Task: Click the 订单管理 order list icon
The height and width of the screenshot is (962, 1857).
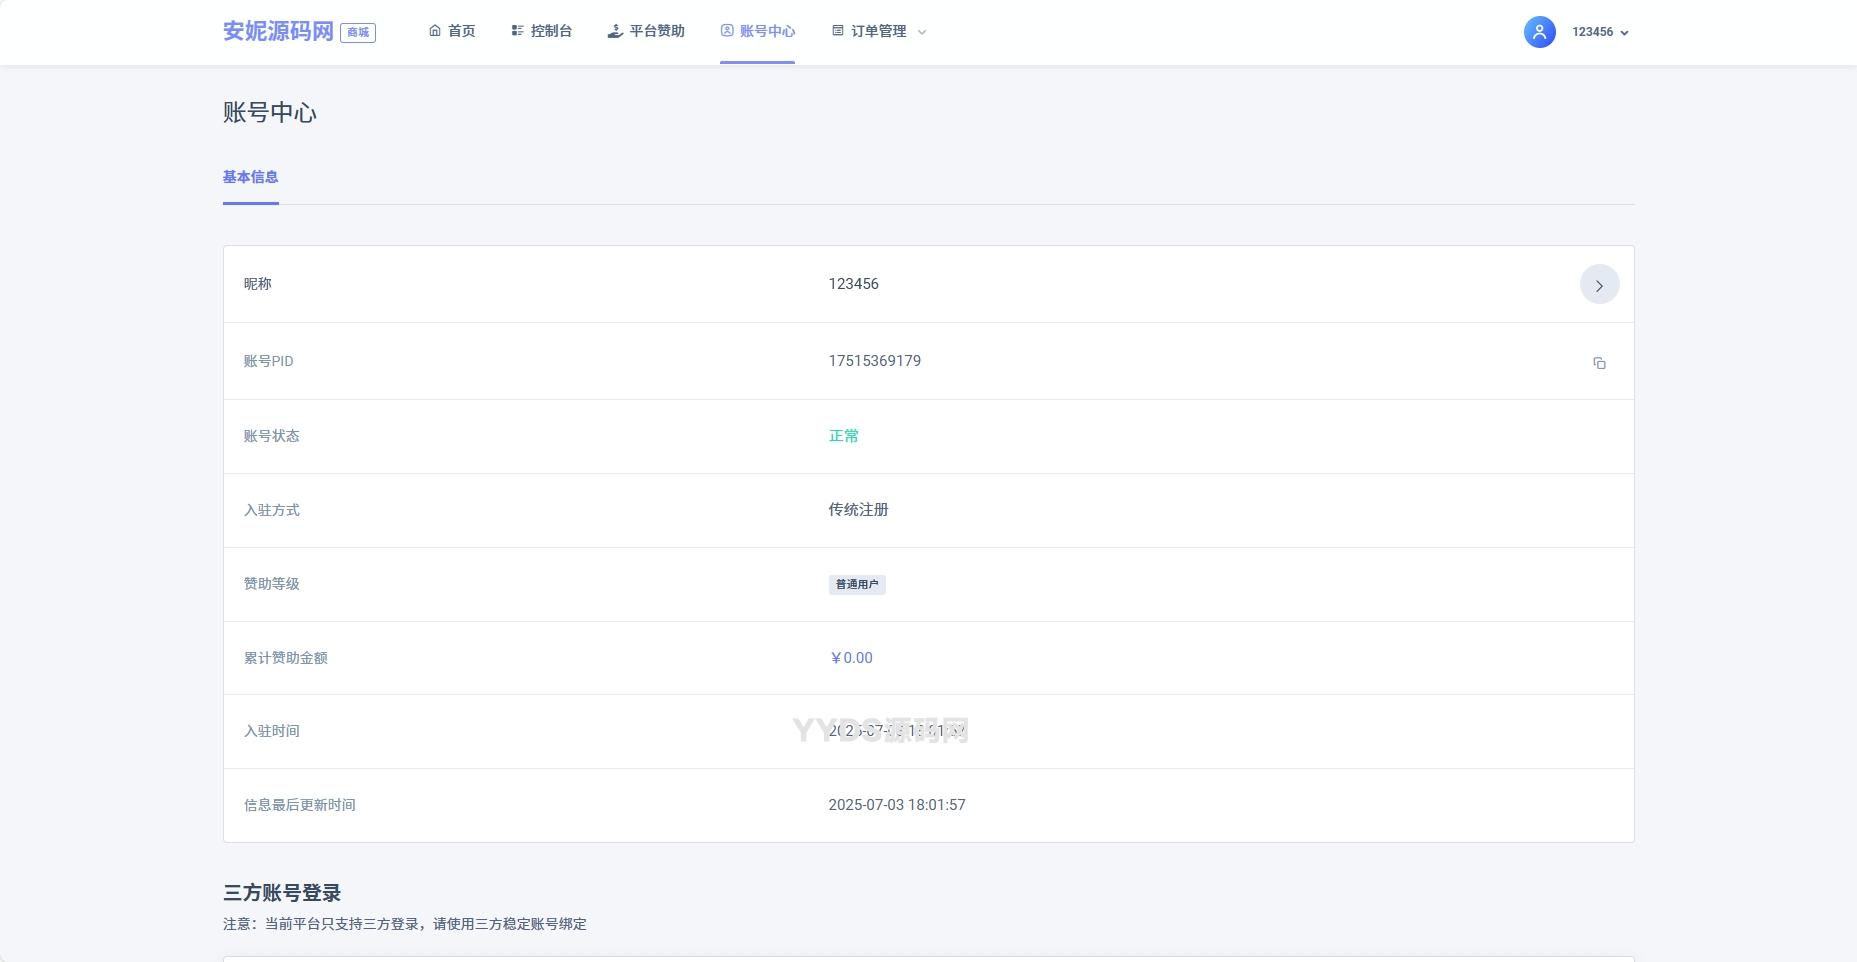Action: (x=837, y=30)
